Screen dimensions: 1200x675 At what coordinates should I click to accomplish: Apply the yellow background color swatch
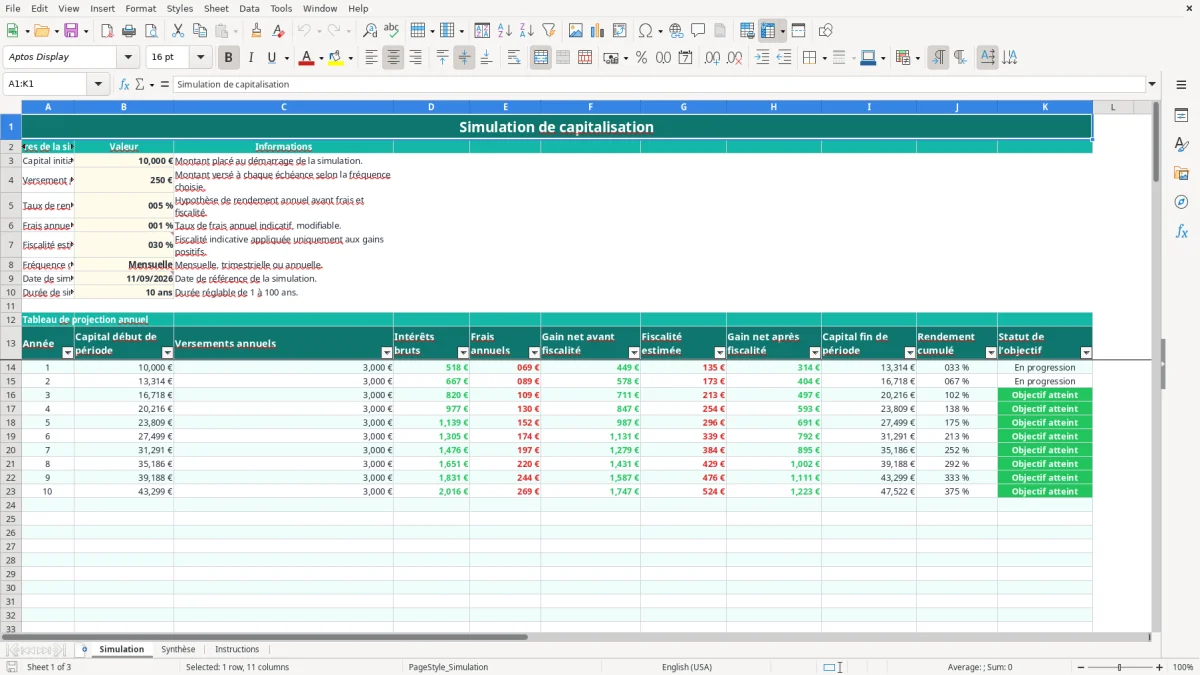click(x=335, y=58)
